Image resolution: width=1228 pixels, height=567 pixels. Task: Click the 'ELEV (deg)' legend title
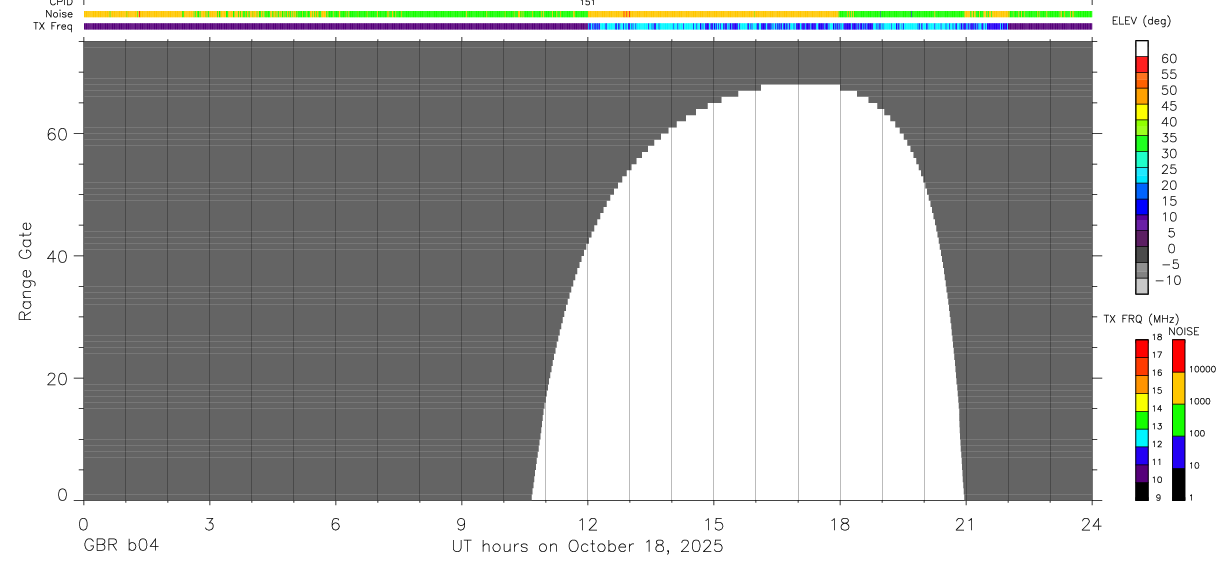[x=1142, y=22]
